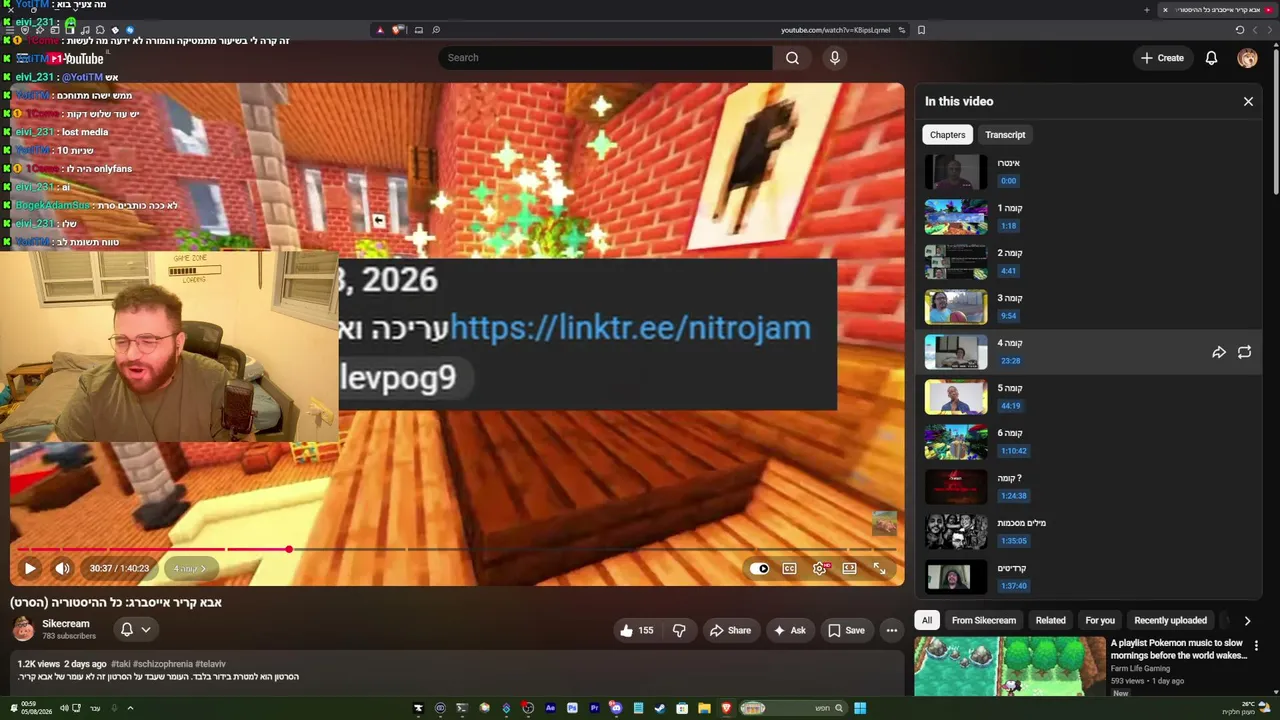Viewport: 1280px width, 720px height.
Task: Switch to theater mode
Action: [849, 569]
